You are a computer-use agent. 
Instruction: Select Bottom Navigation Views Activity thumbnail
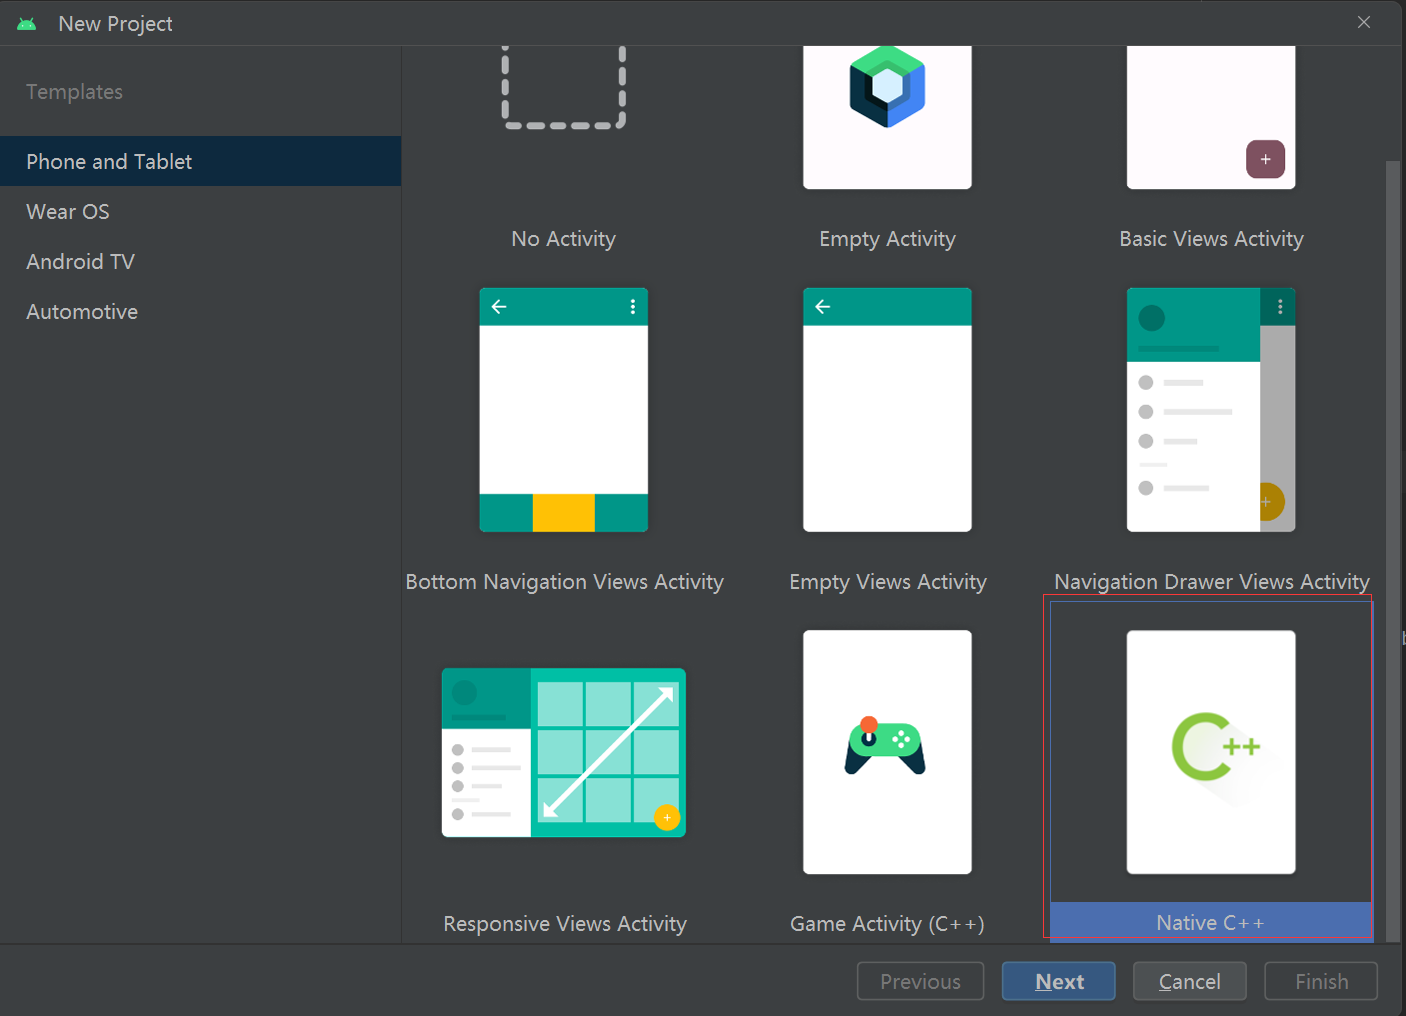[x=564, y=410]
